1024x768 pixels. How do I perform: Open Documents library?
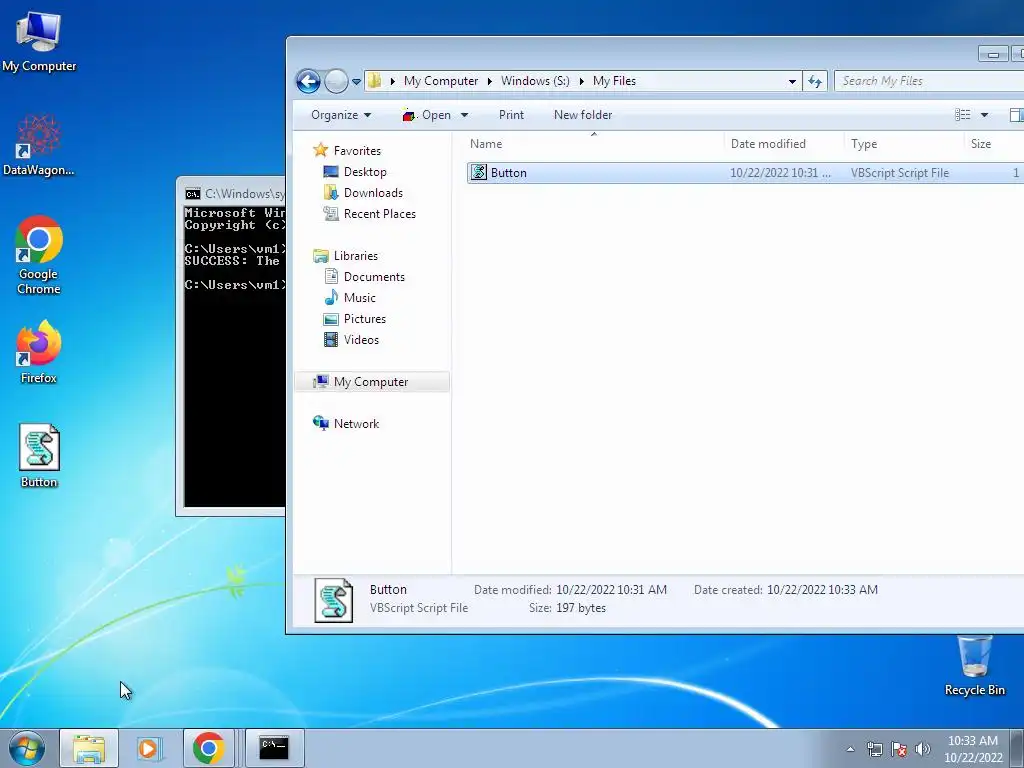coord(365,277)
